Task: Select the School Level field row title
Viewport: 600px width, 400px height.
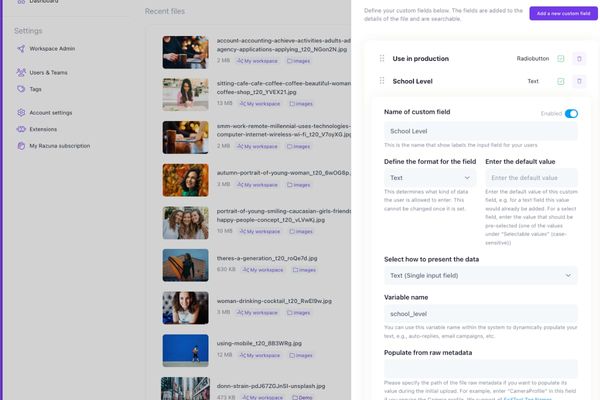Action: click(x=412, y=81)
